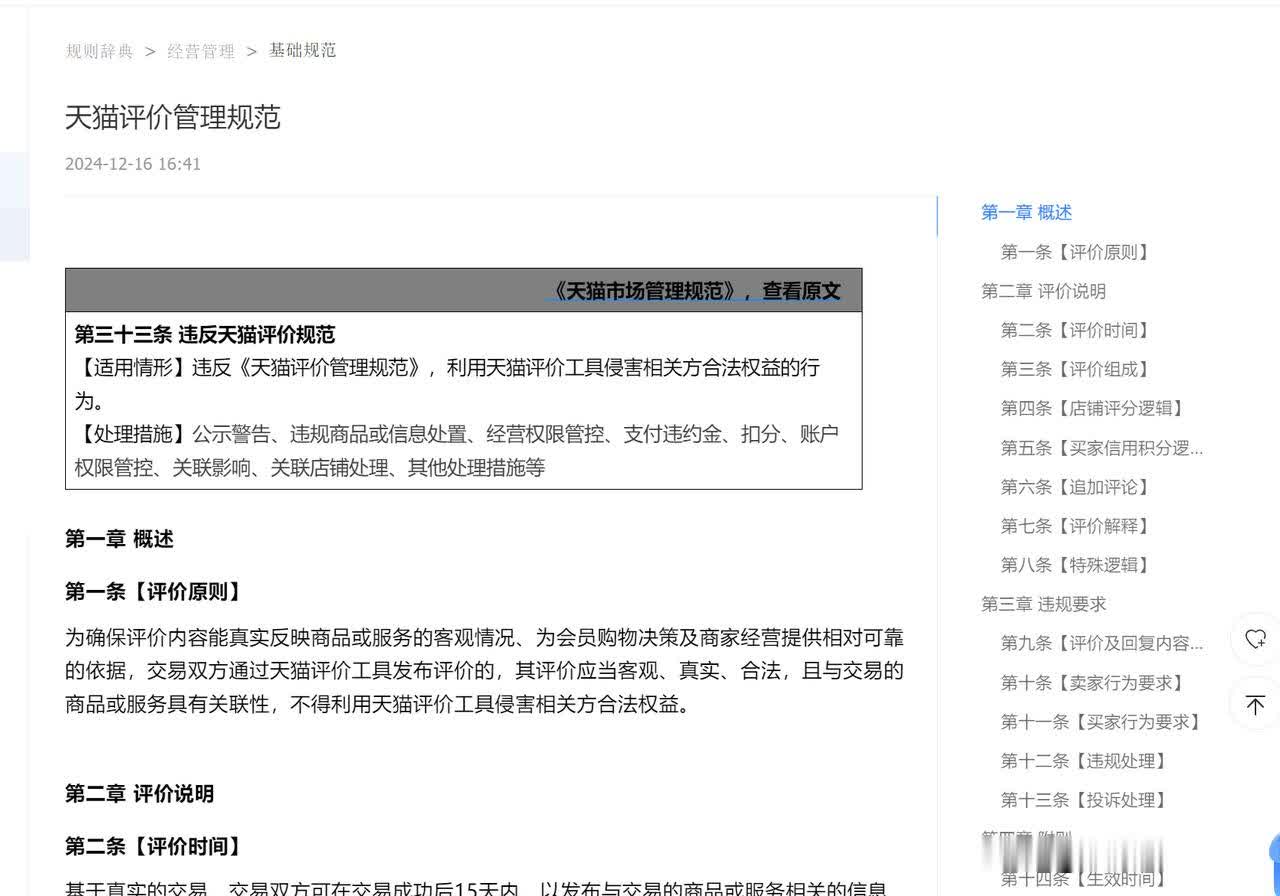Select 第三章 违规要求 outline entry
Screen dimensions: 1280x896
[1044, 604]
